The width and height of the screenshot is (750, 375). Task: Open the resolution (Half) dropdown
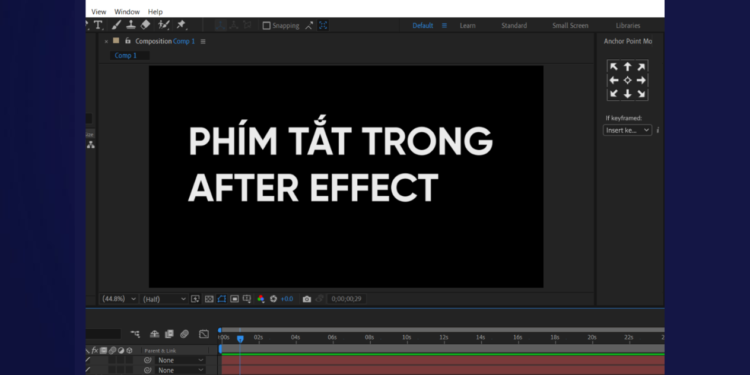[x=164, y=299]
